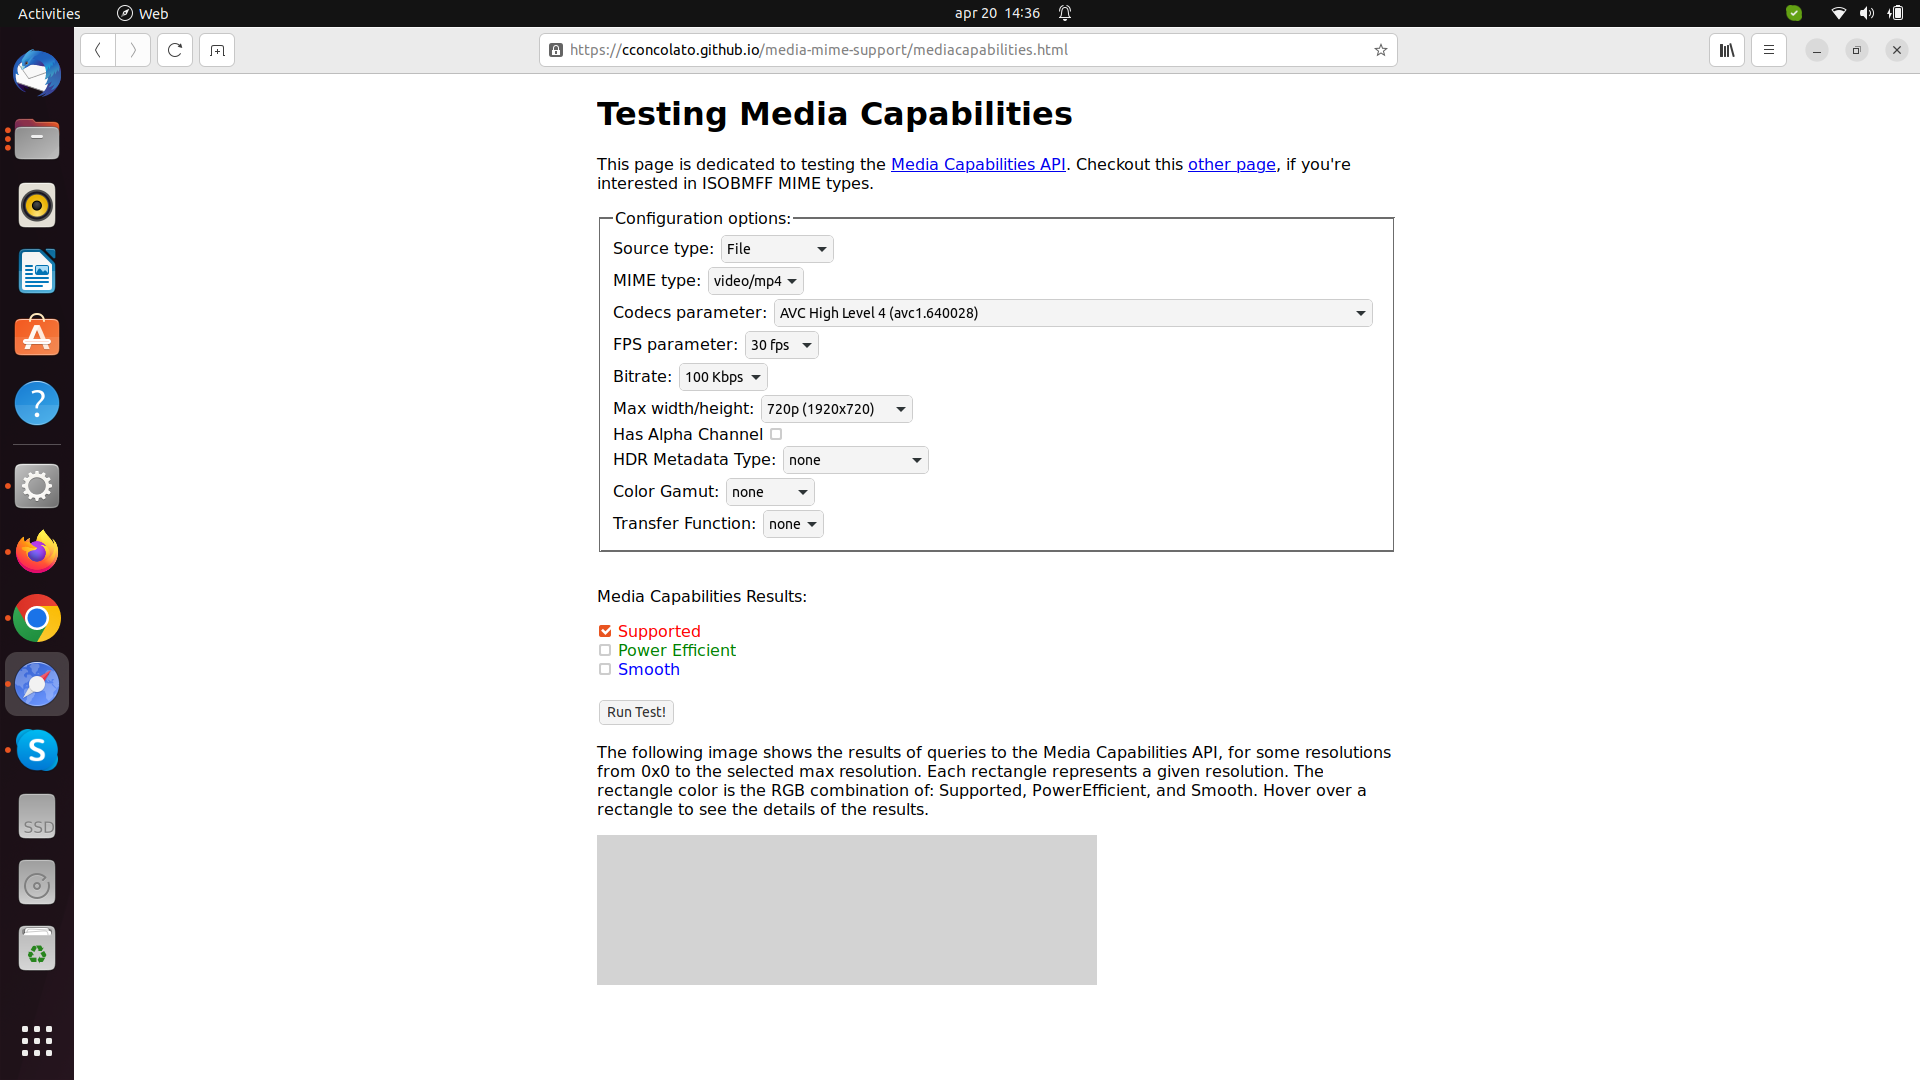The image size is (1920, 1080).
Task: Check the Smooth result checkbox
Action: pos(604,669)
